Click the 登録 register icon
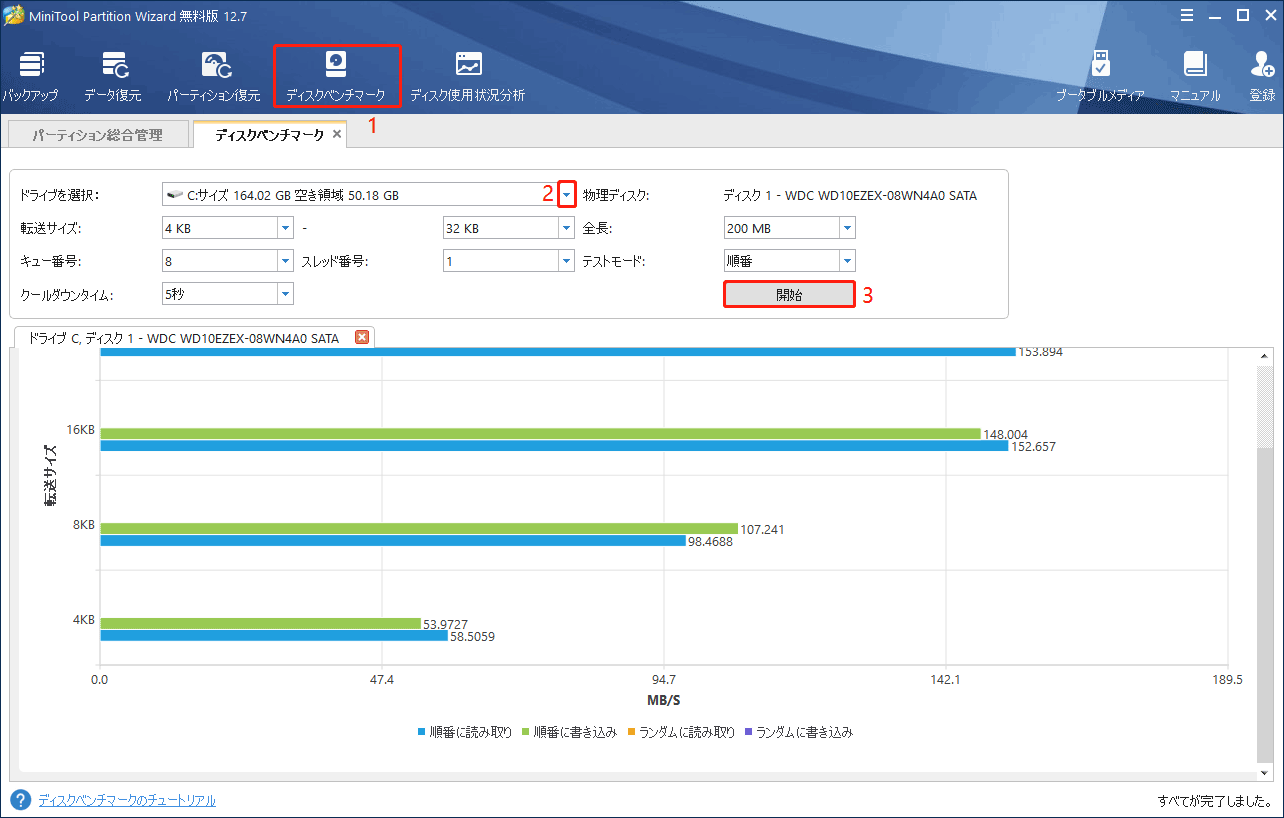 point(1262,77)
